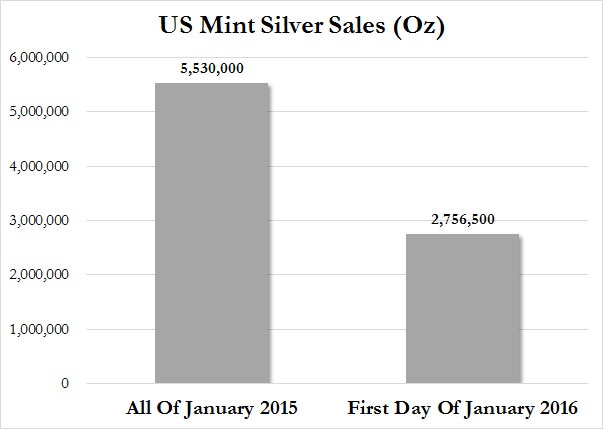Click the 1,000,000 y-axis label
The image size is (603, 429).
coord(40,329)
